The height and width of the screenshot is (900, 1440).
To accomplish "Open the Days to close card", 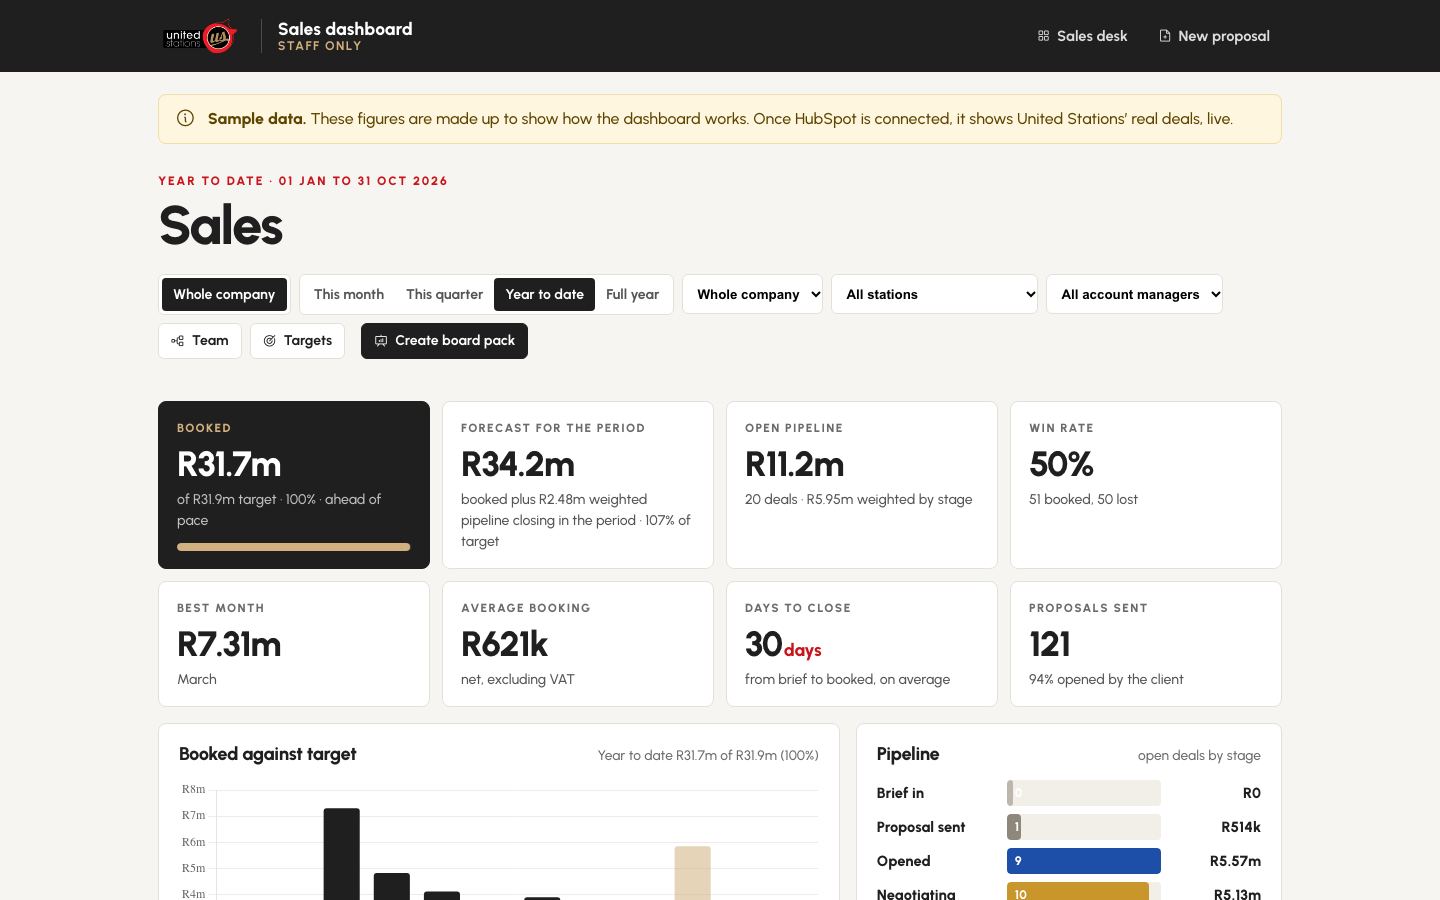I will 862,644.
